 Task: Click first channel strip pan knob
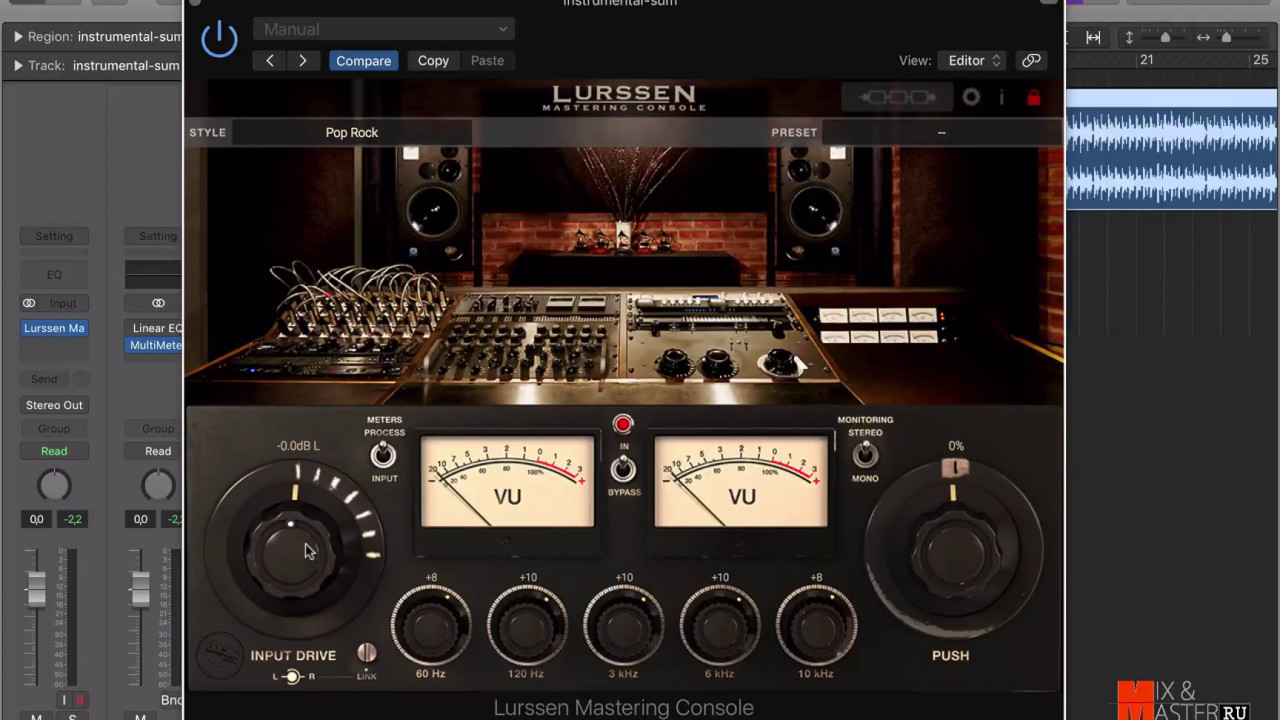click(54, 485)
